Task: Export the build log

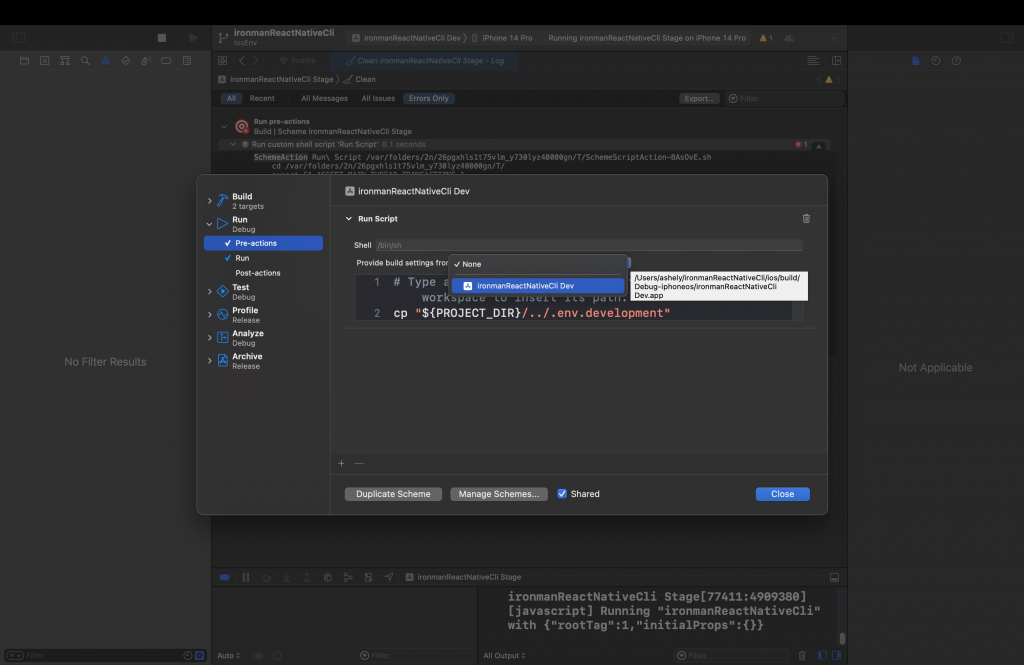Action: pos(699,99)
